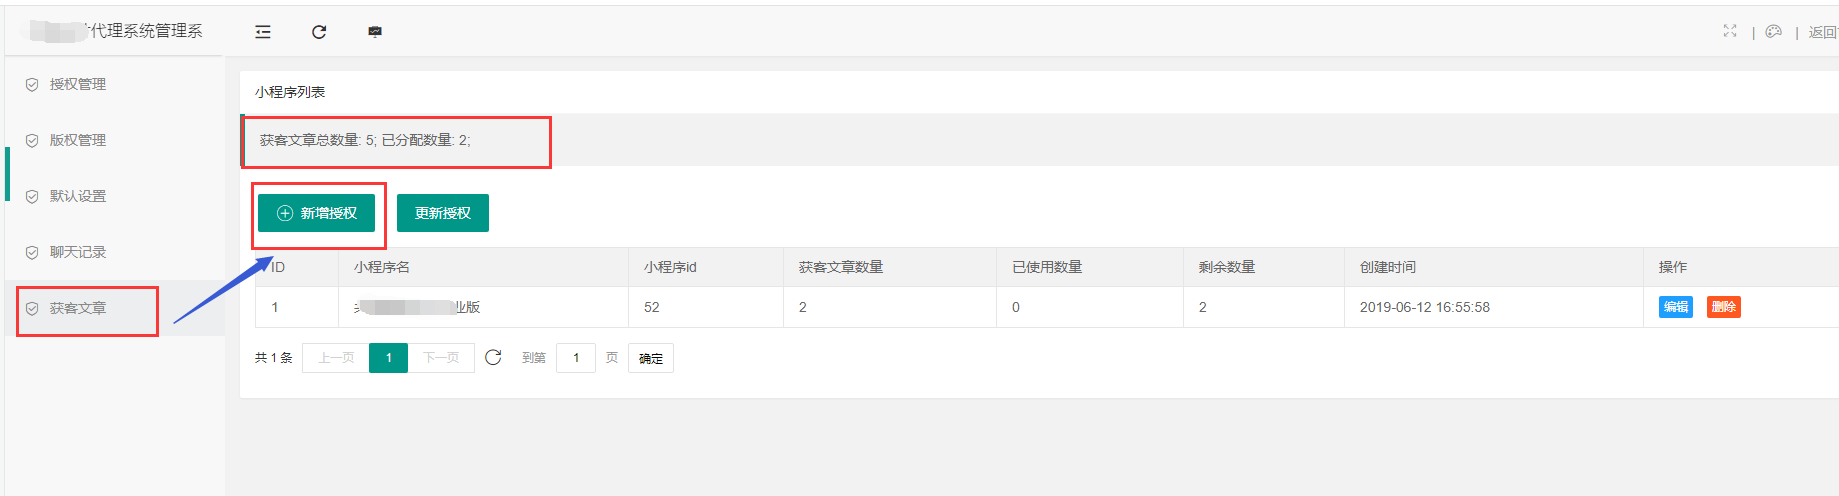
Task: Select page 1 in pagination
Action: pos(388,358)
